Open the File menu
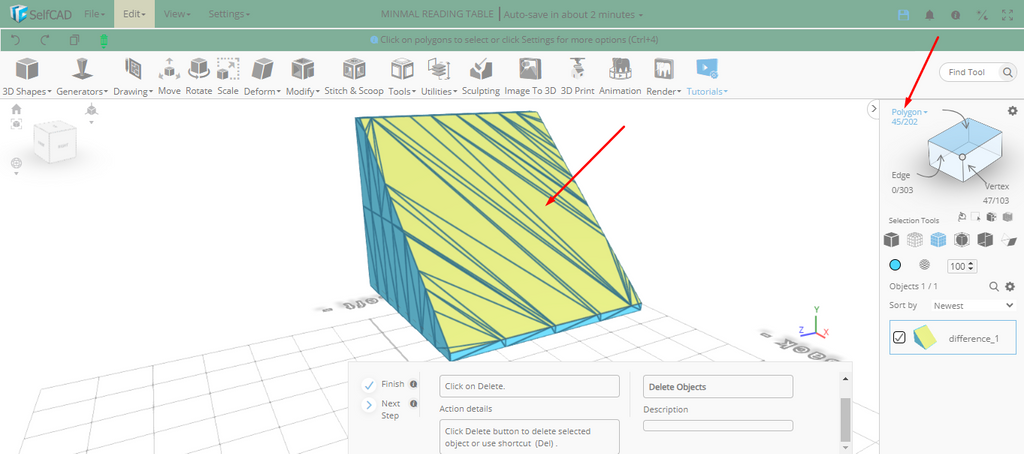 [95, 14]
